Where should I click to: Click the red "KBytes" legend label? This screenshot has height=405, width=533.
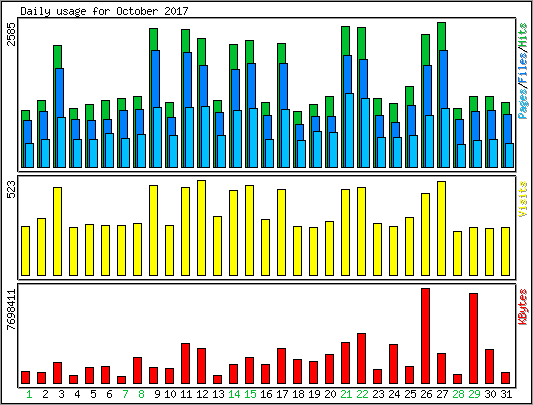click(523, 307)
